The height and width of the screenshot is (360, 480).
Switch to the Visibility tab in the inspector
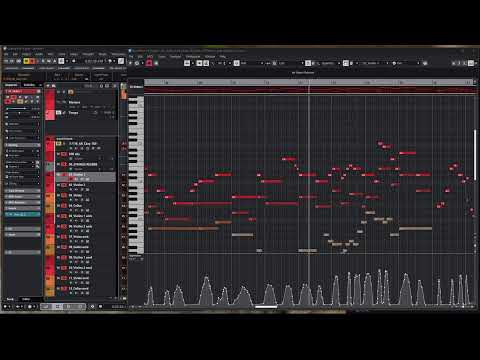click(x=29, y=85)
